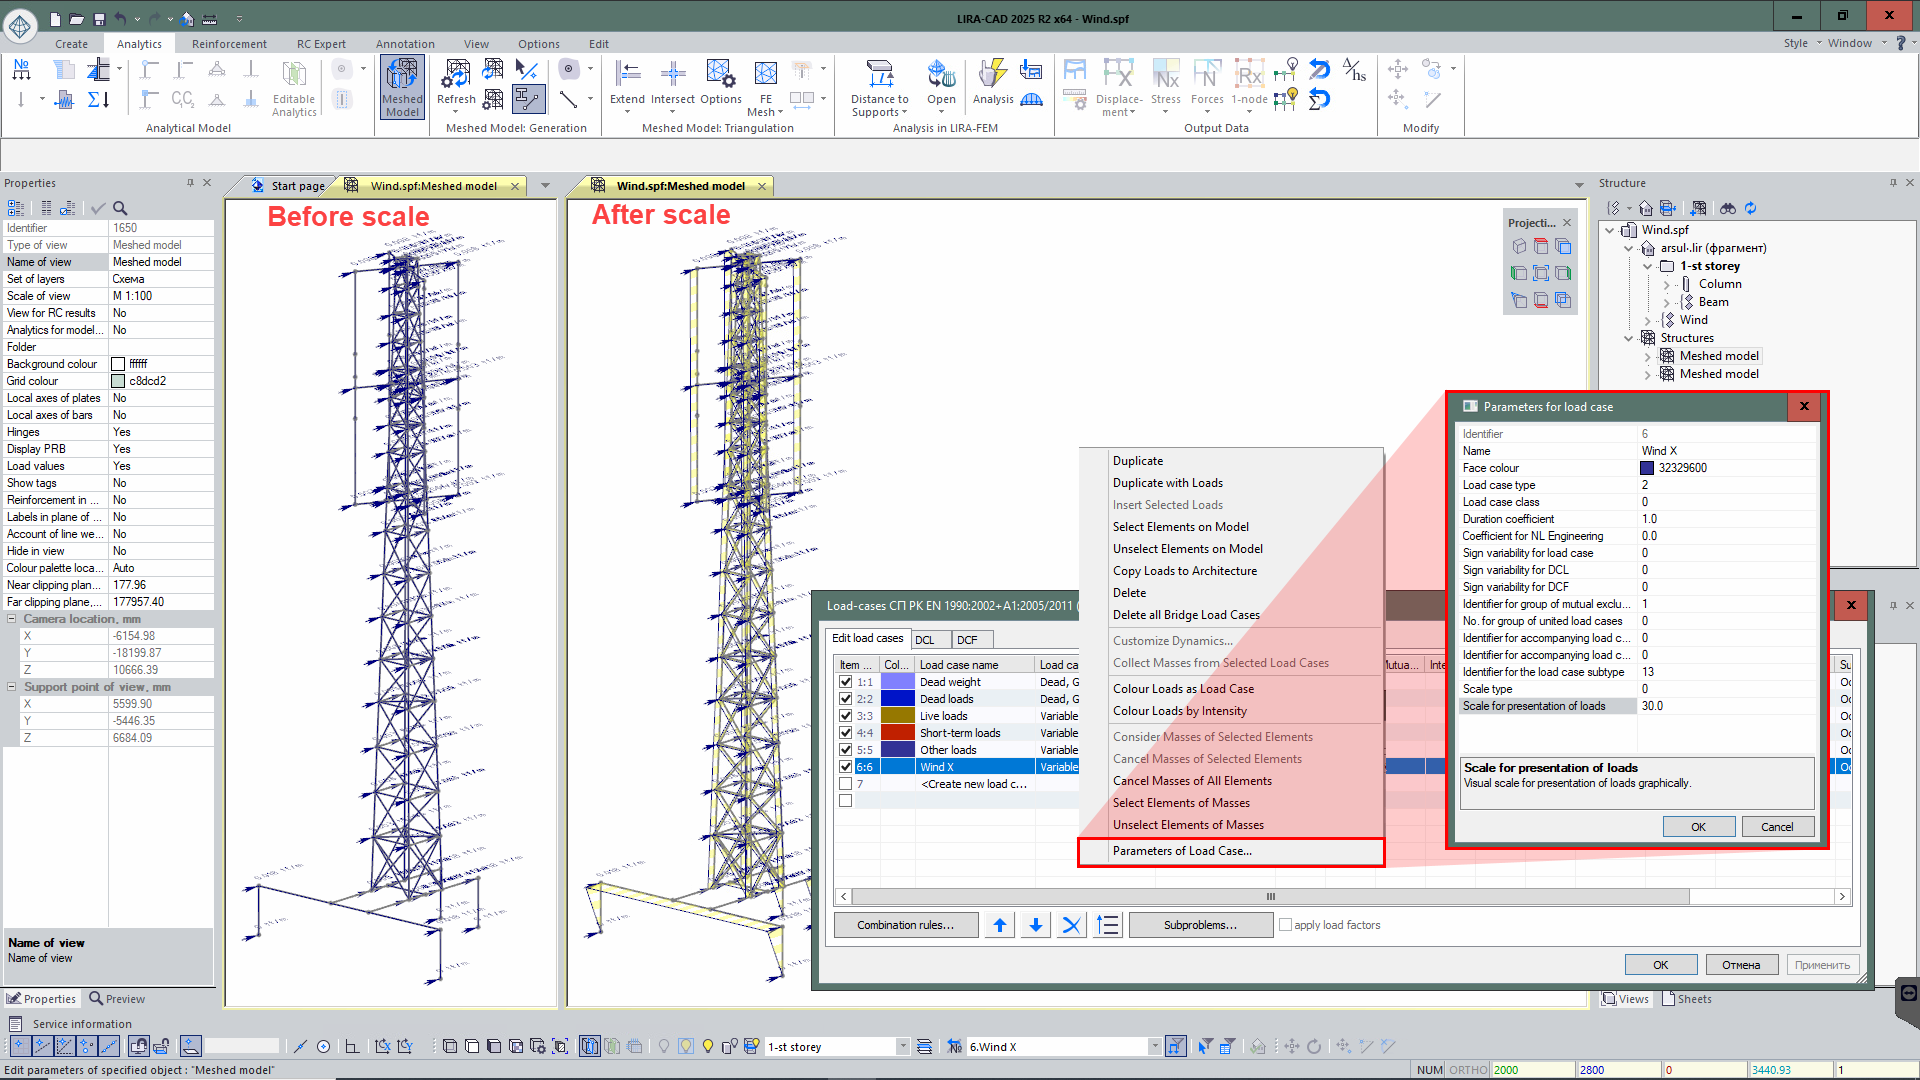1920x1080 pixels.
Task: Open the 6.Wind X load case dropdown
Action: (1154, 1047)
